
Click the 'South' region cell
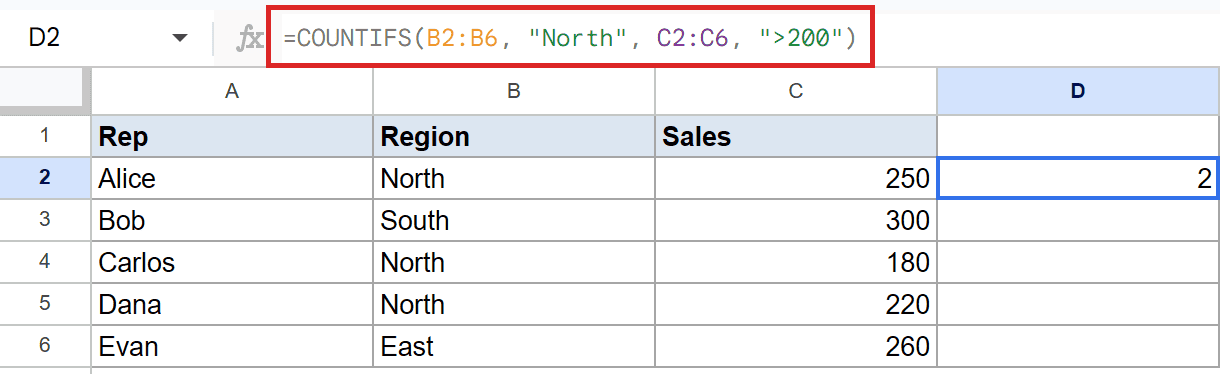coord(514,220)
